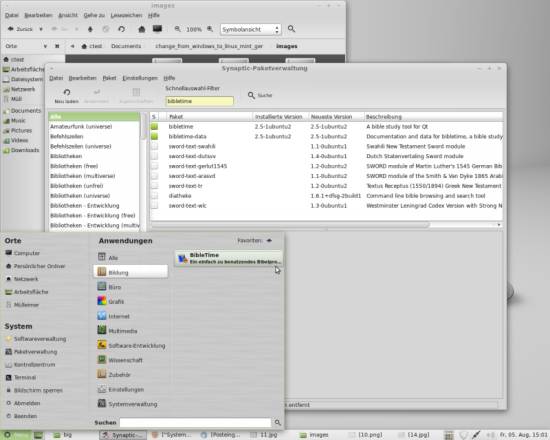Open the Lesezeichen menu in file manager

[126, 15]
